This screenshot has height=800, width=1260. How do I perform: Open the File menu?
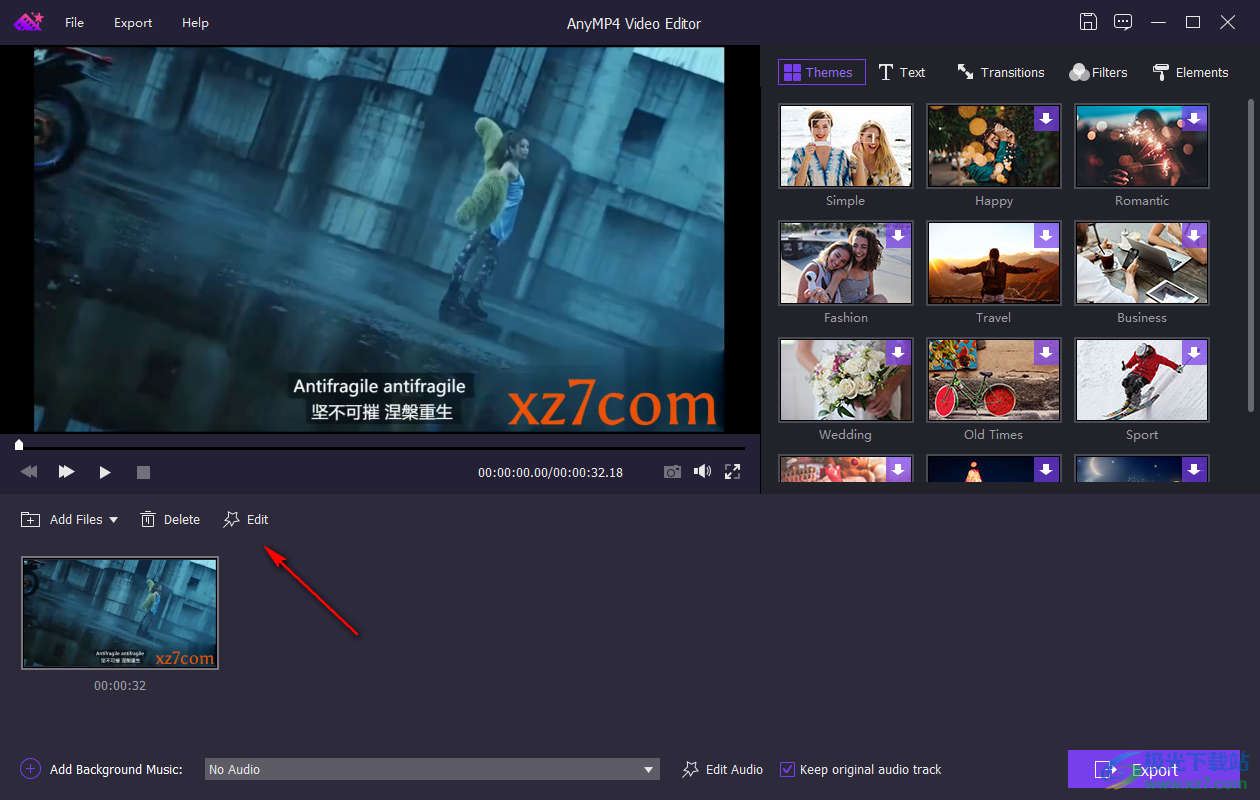75,23
